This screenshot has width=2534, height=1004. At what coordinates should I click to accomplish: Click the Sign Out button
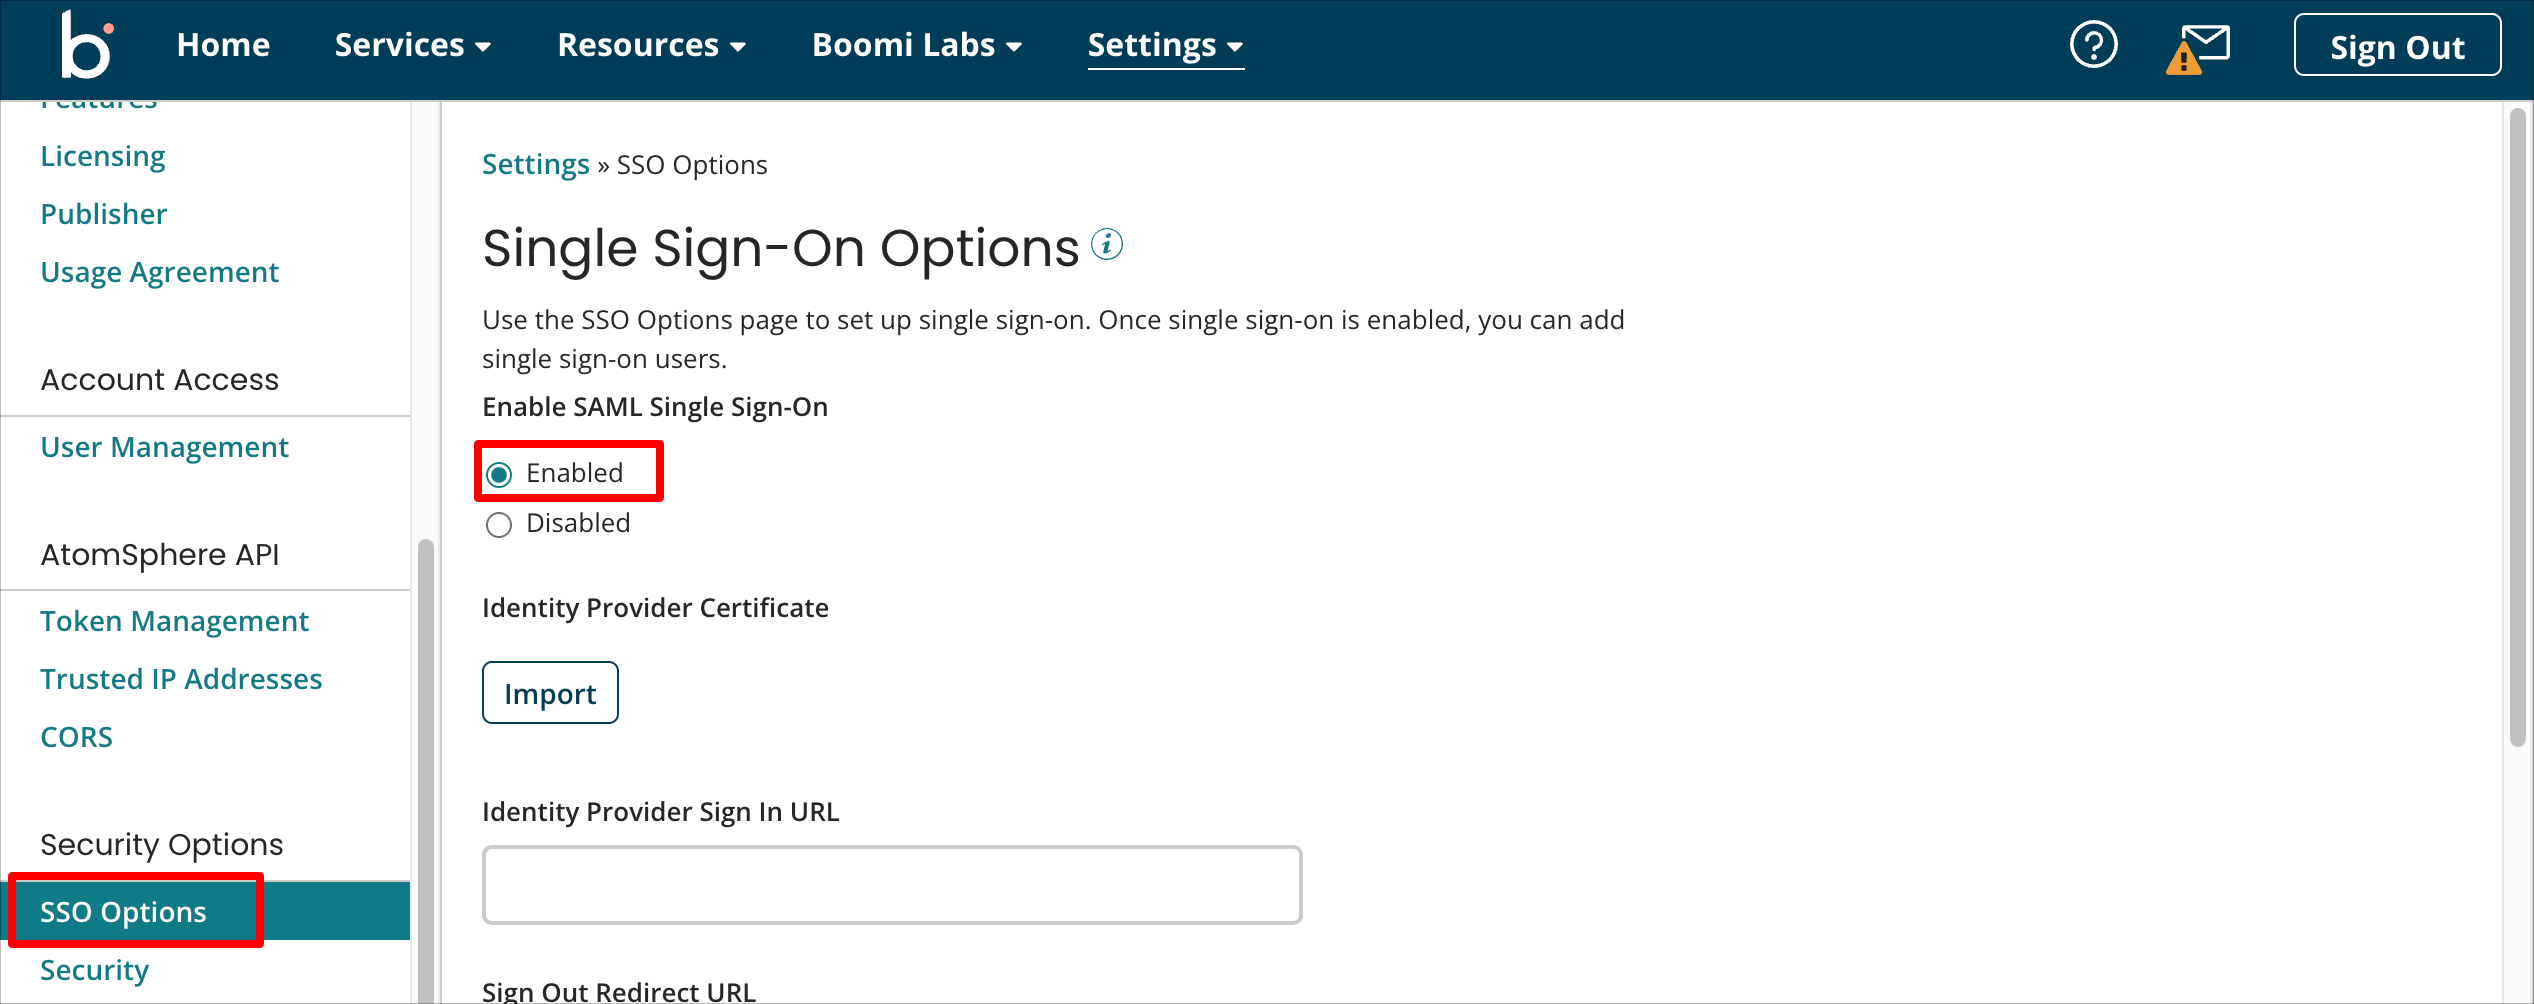point(2397,46)
